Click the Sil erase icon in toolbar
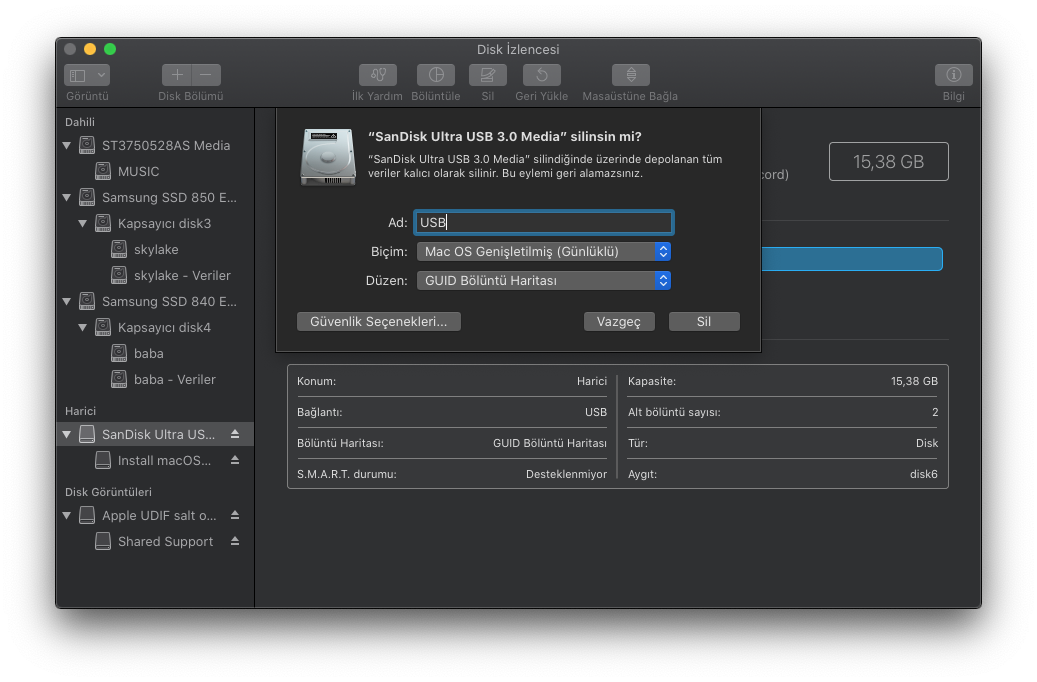 [x=487, y=75]
